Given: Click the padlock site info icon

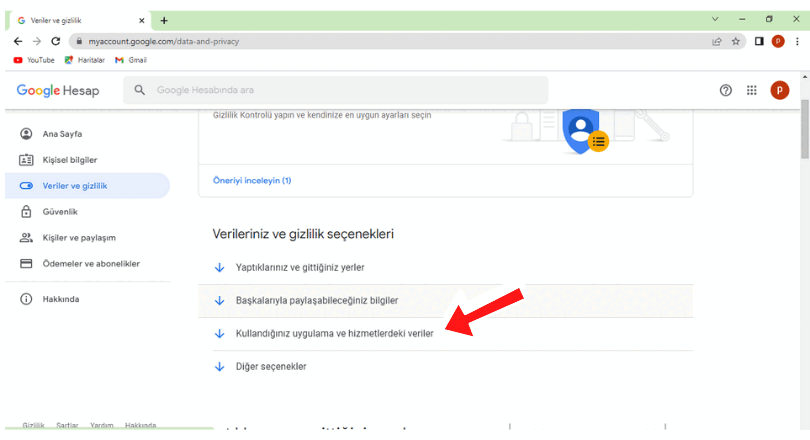Looking at the screenshot, I should pos(79,41).
